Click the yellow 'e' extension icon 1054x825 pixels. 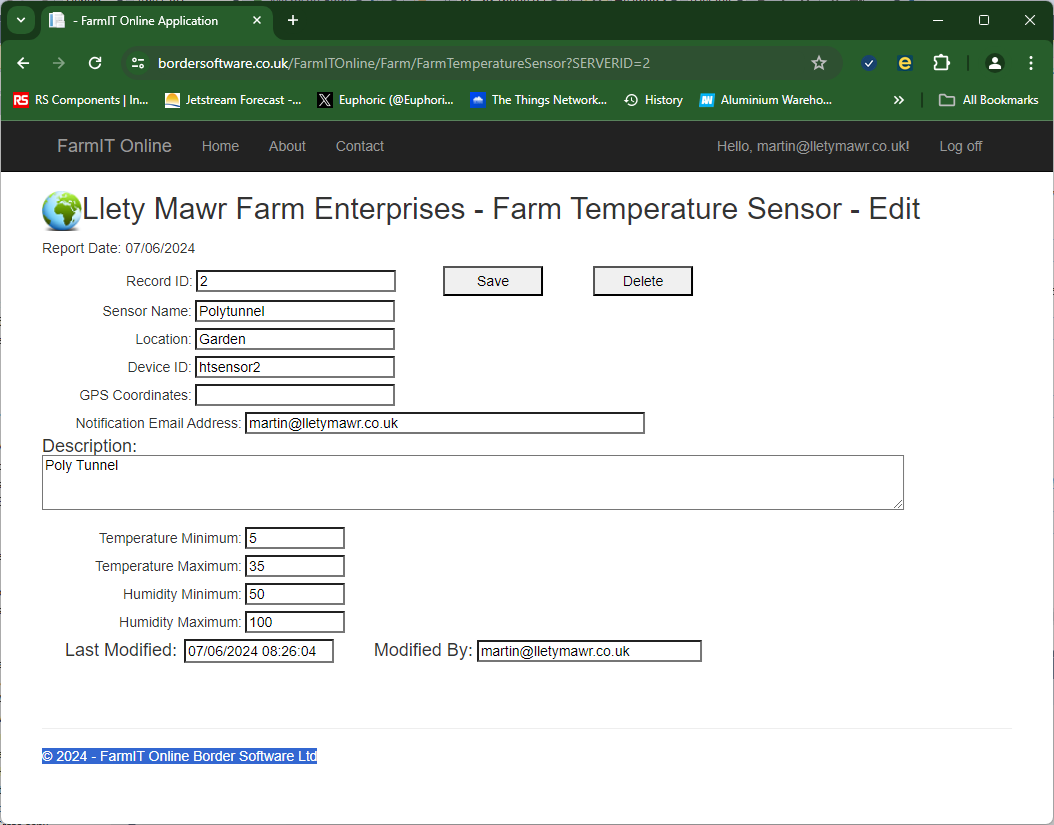pos(905,63)
